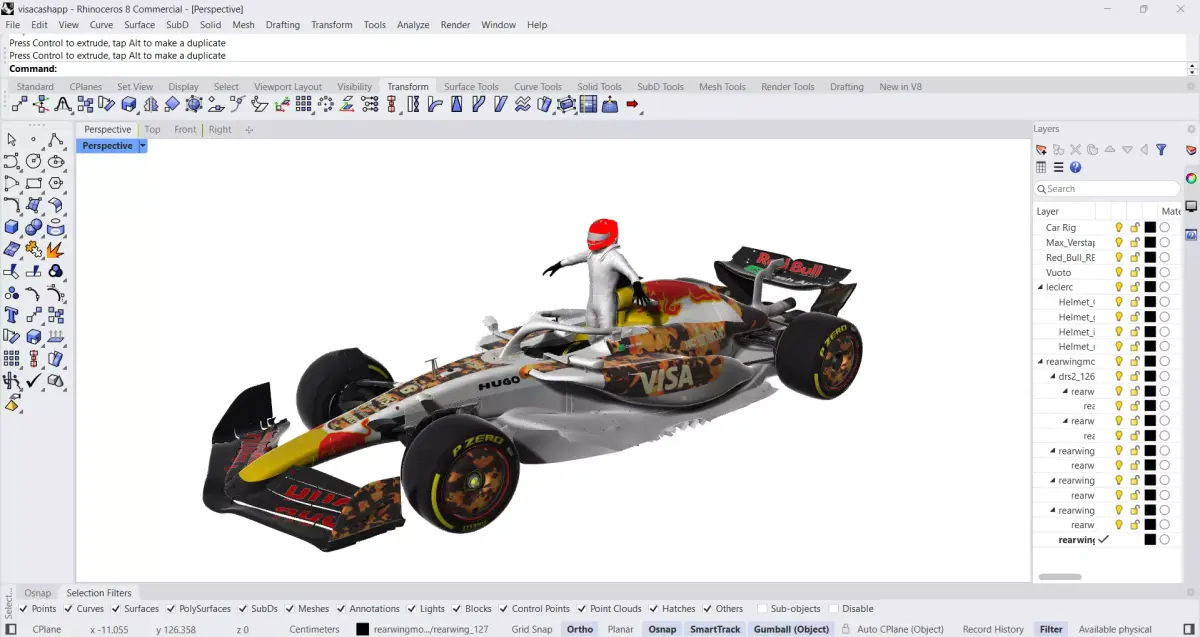Click the checkmark Check Objects icon
Image resolution: width=1200 pixels, height=637 pixels.
34,381
